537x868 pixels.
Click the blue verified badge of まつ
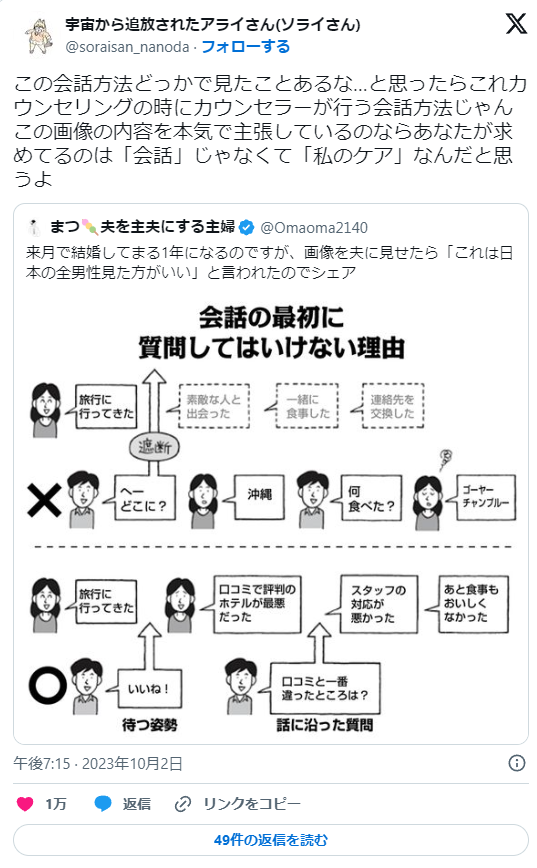[x=246, y=228]
